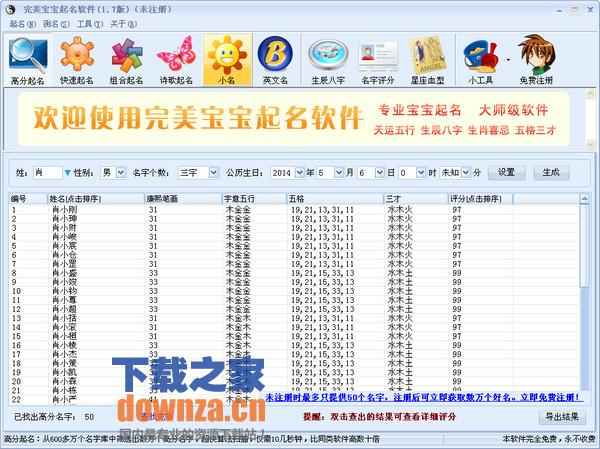Open the 性别 gender dropdown

pos(121,173)
